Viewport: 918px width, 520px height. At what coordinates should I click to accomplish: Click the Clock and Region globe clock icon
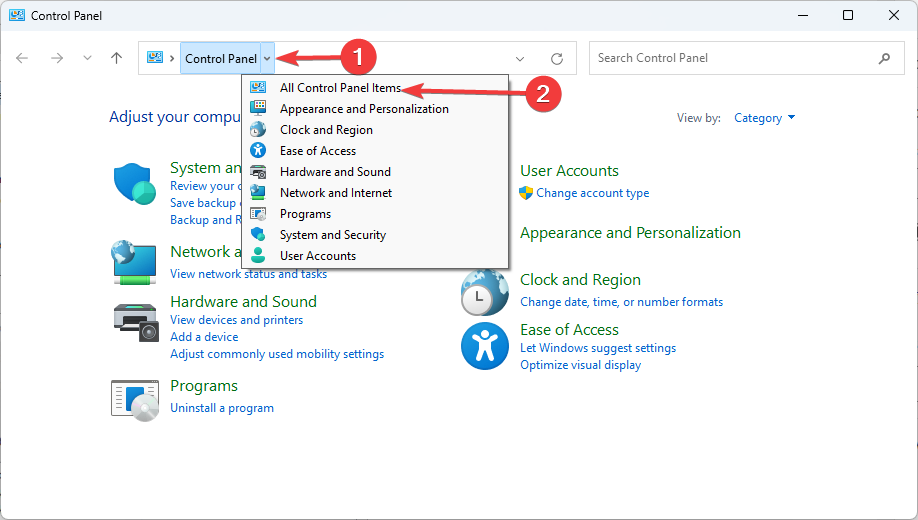coord(484,292)
